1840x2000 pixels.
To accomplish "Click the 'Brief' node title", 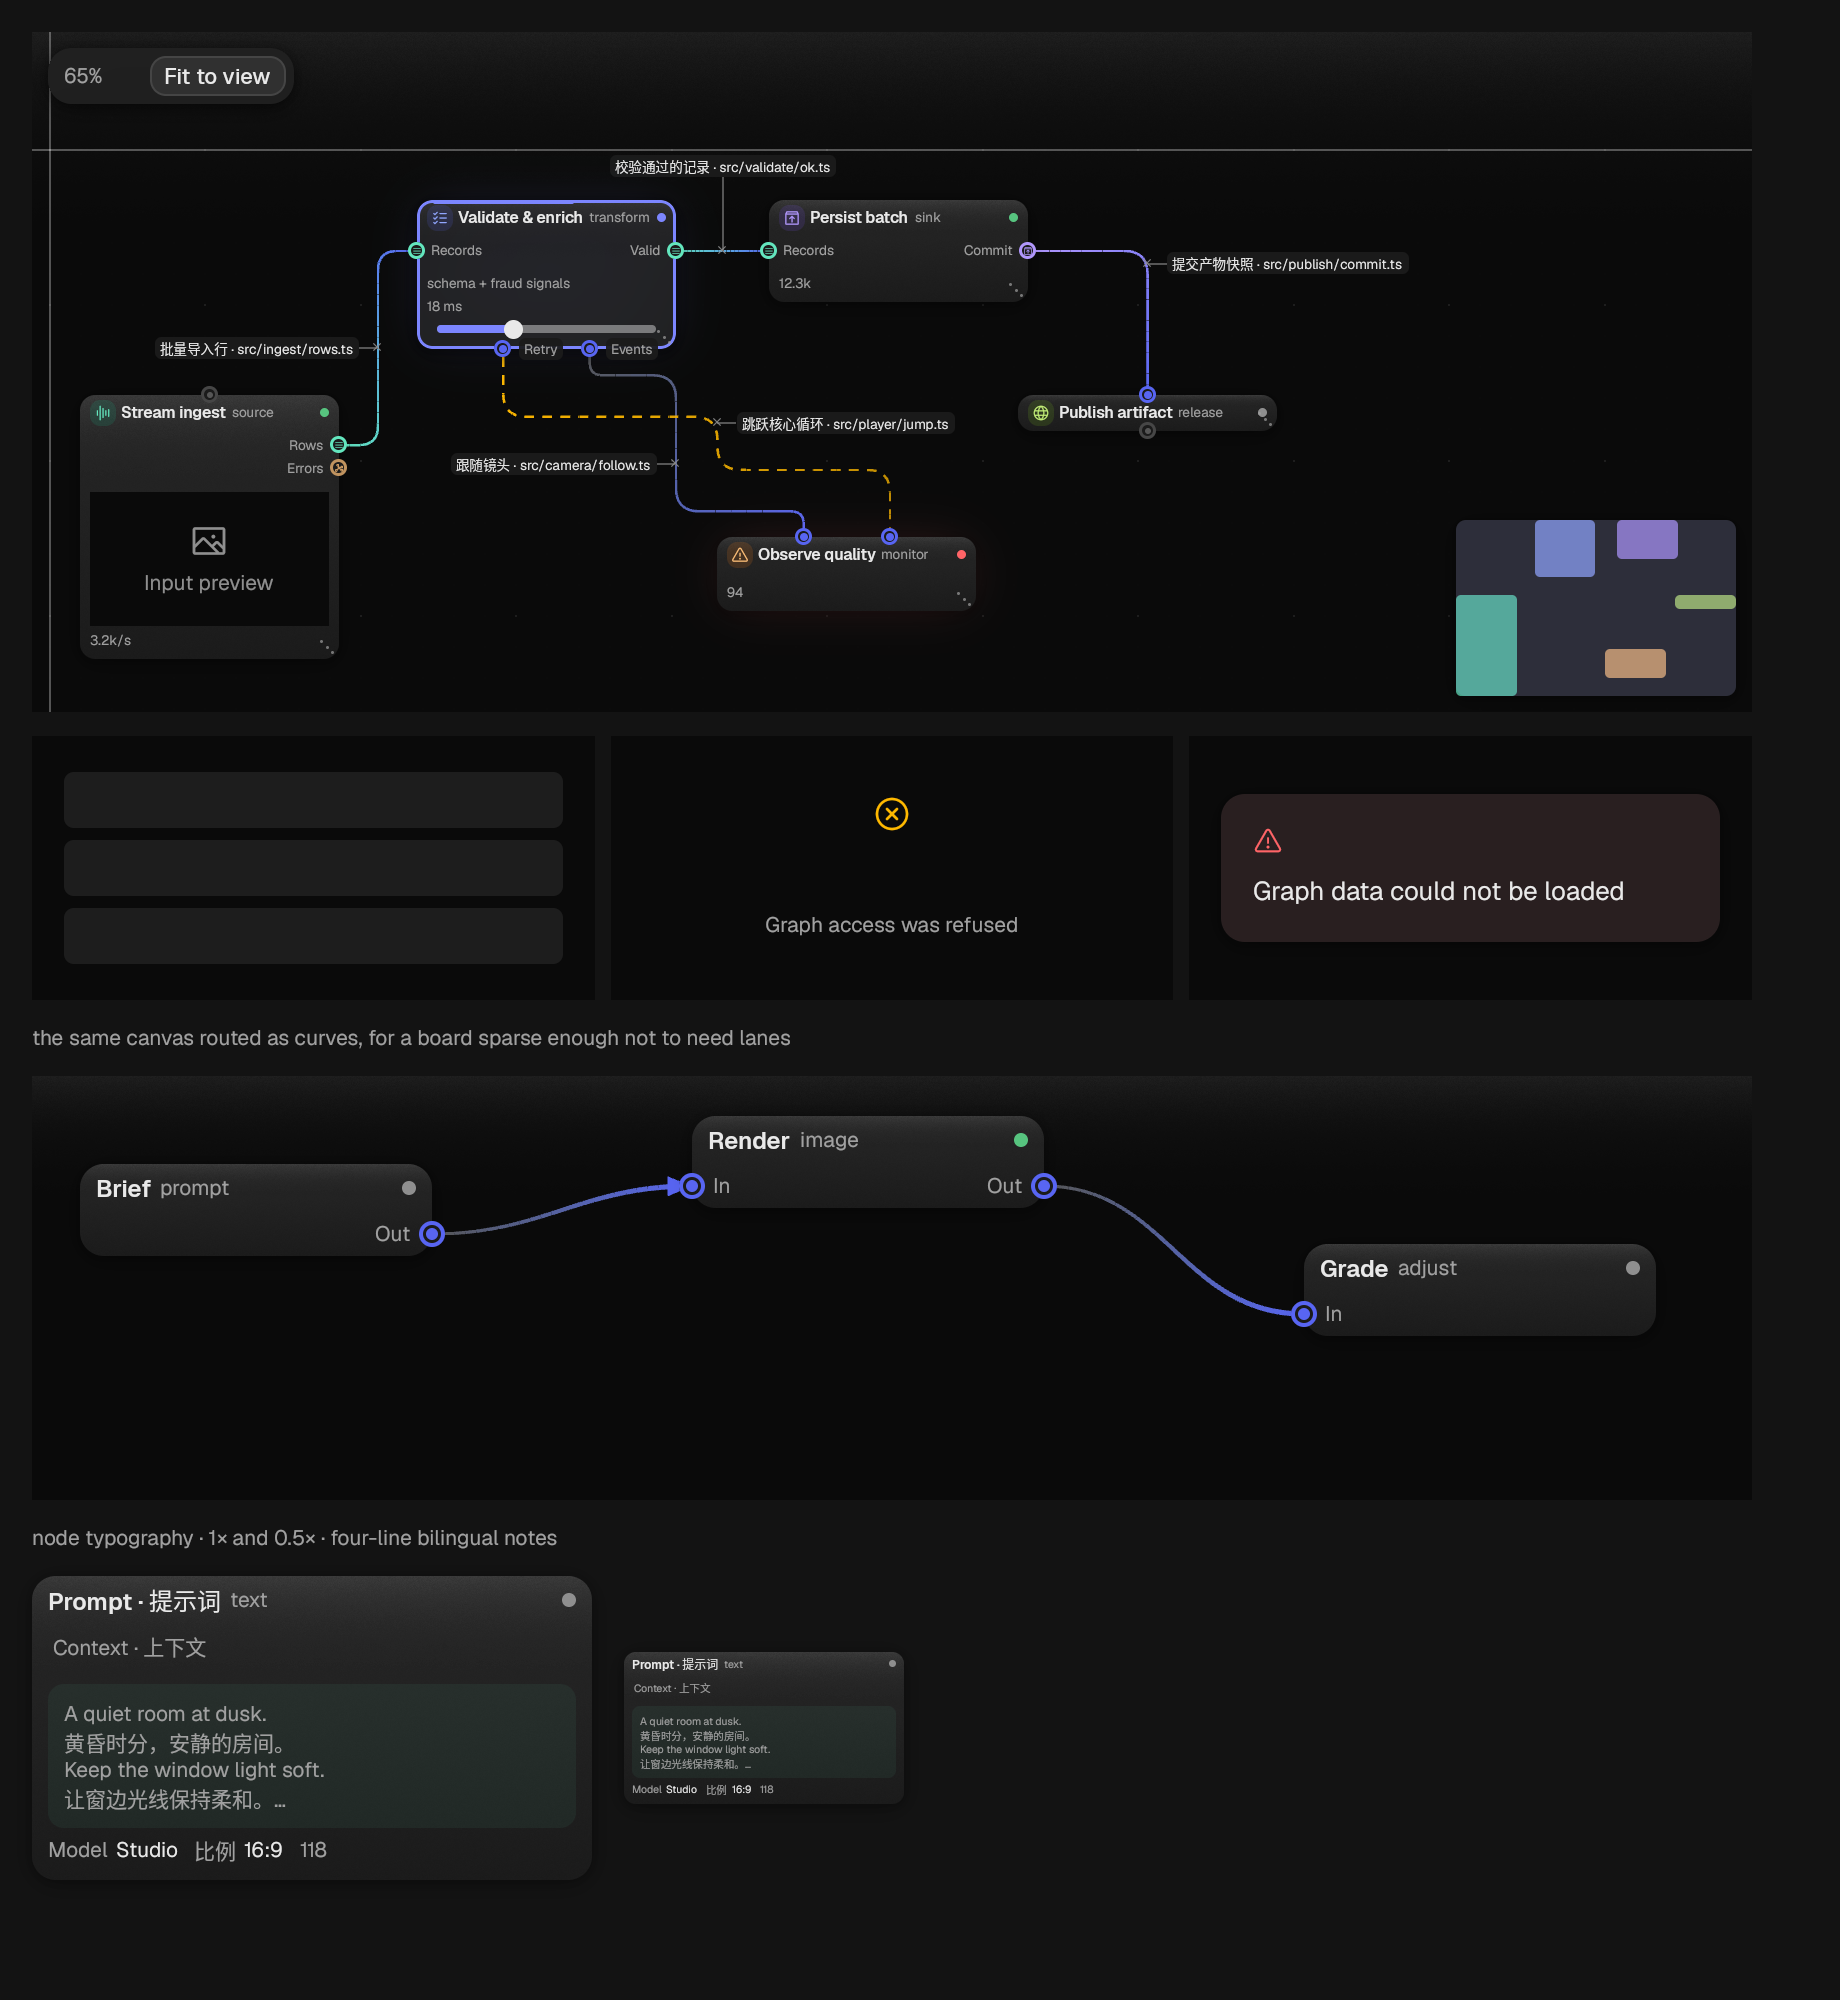I will [x=123, y=1188].
